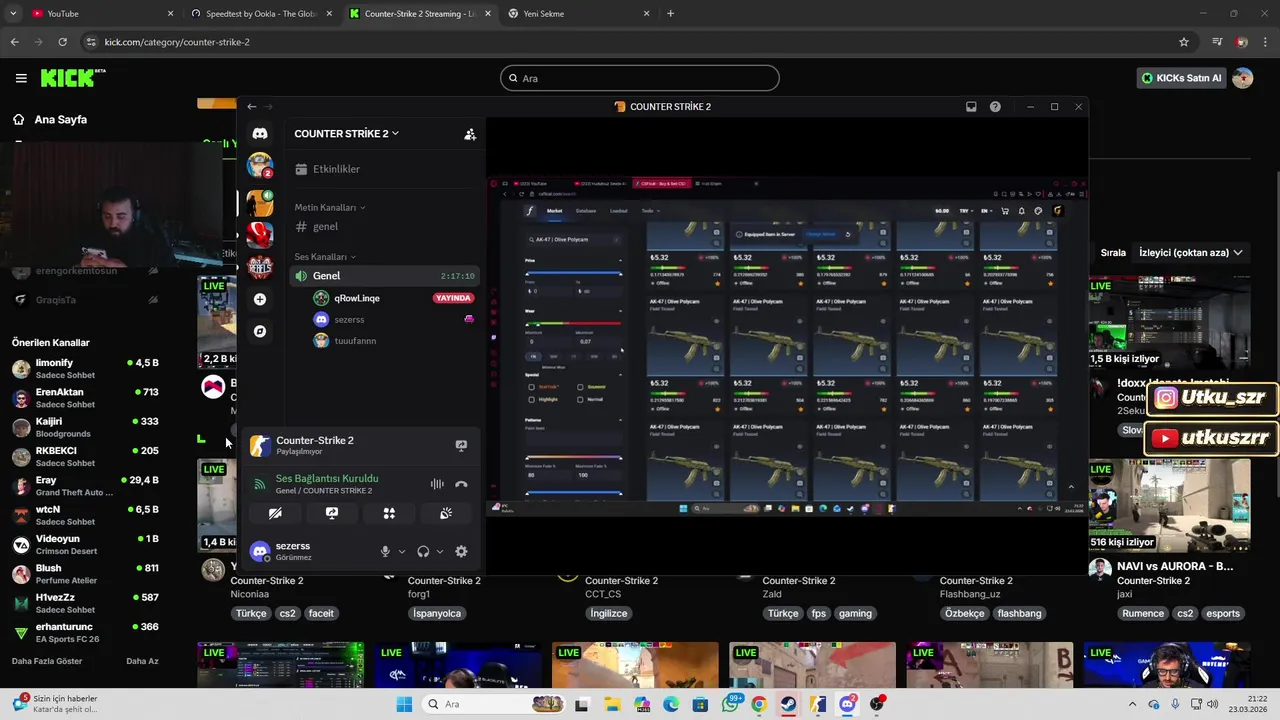Open headphone output options arrow

pyautogui.click(x=439, y=551)
